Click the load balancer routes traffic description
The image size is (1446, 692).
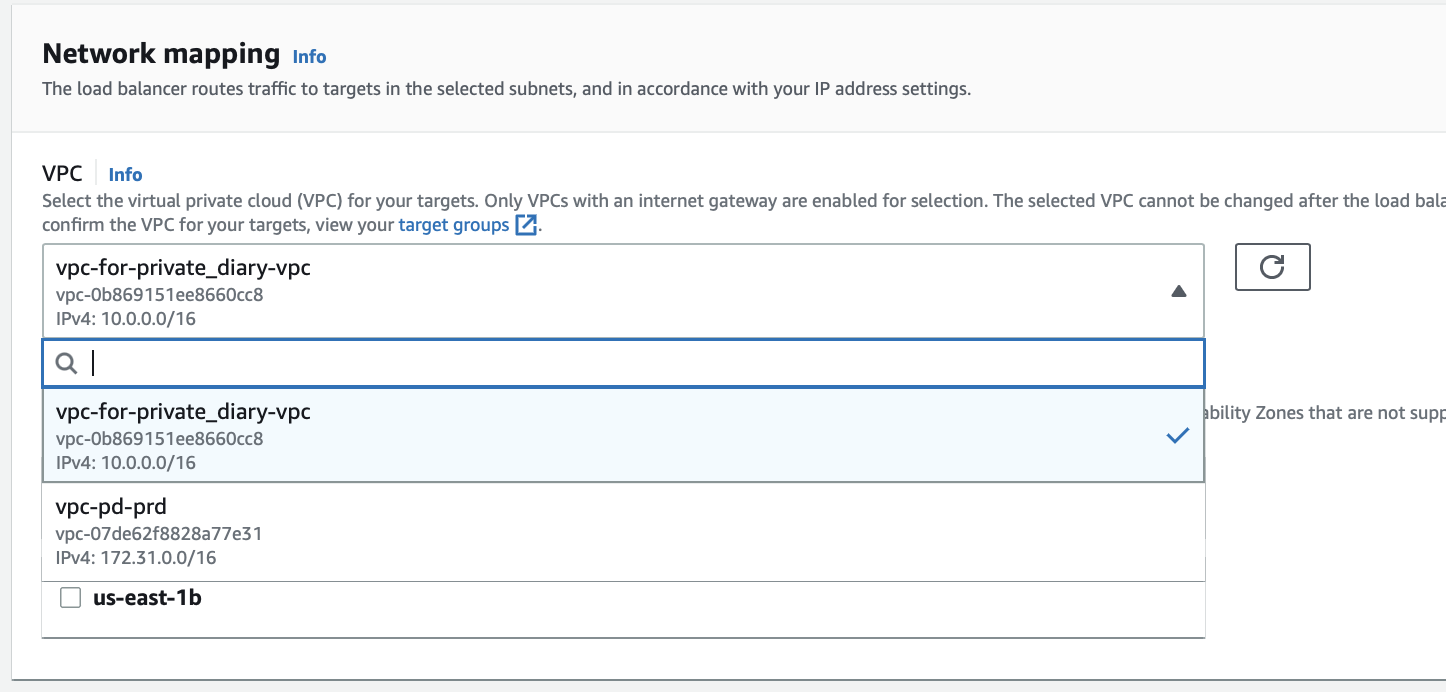click(506, 88)
